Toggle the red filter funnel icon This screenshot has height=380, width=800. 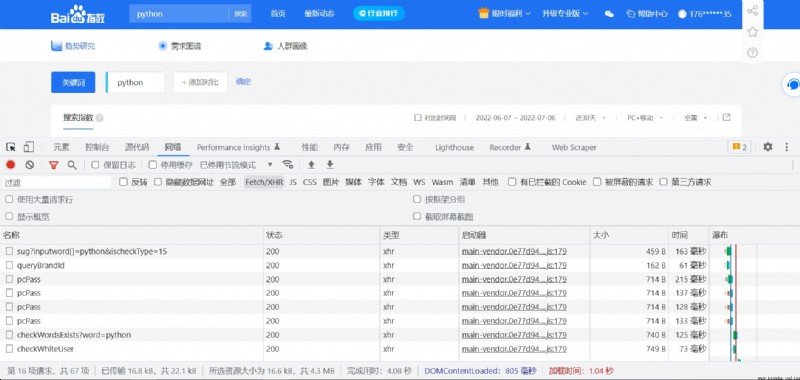point(54,165)
